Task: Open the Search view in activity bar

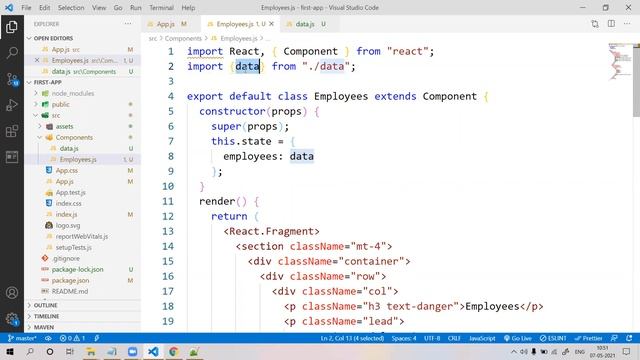Action: click(12, 53)
